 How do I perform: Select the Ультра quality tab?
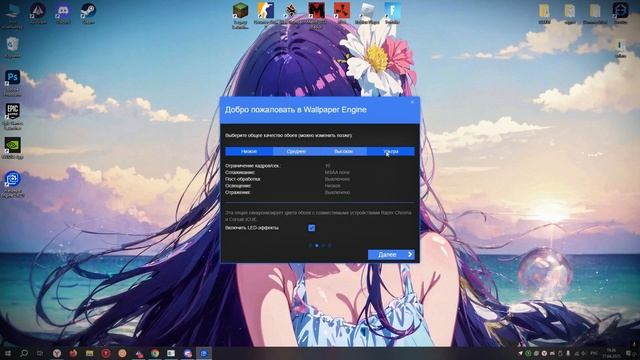pyautogui.click(x=391, y=151)
